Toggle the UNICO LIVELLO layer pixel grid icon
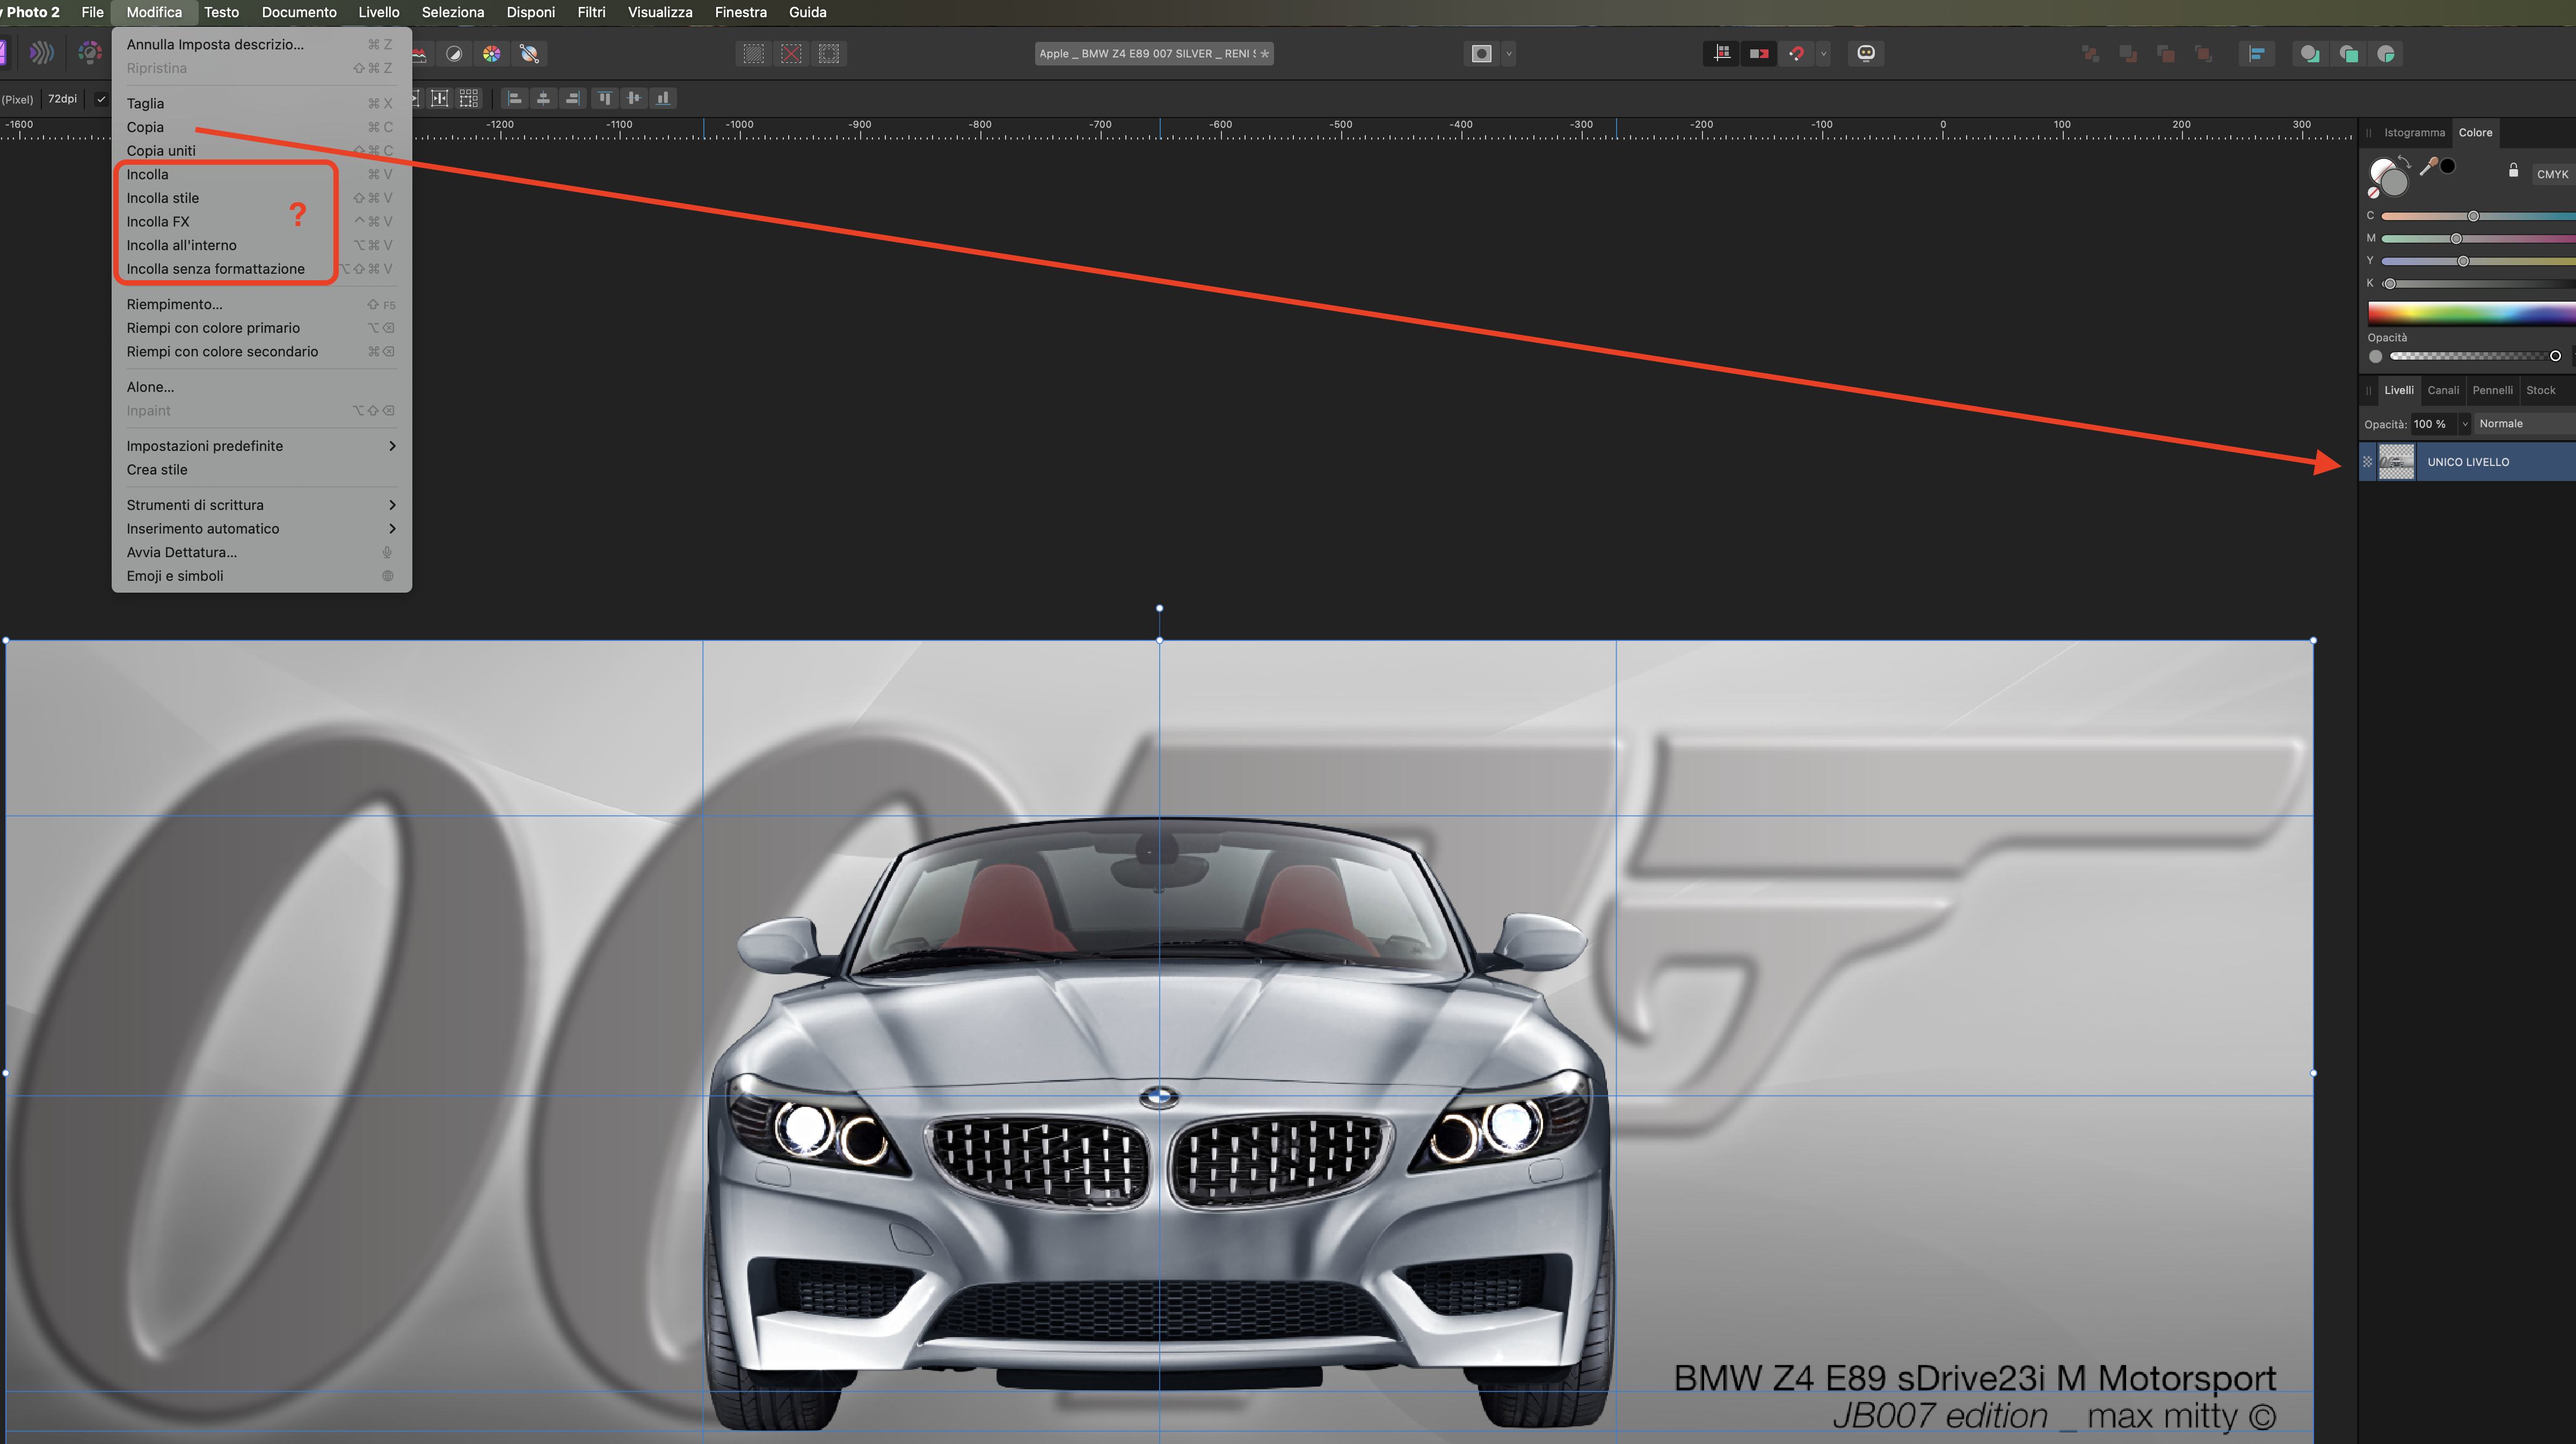The width and height of the screenshot is (2576, 1444). pos(2367,462)
